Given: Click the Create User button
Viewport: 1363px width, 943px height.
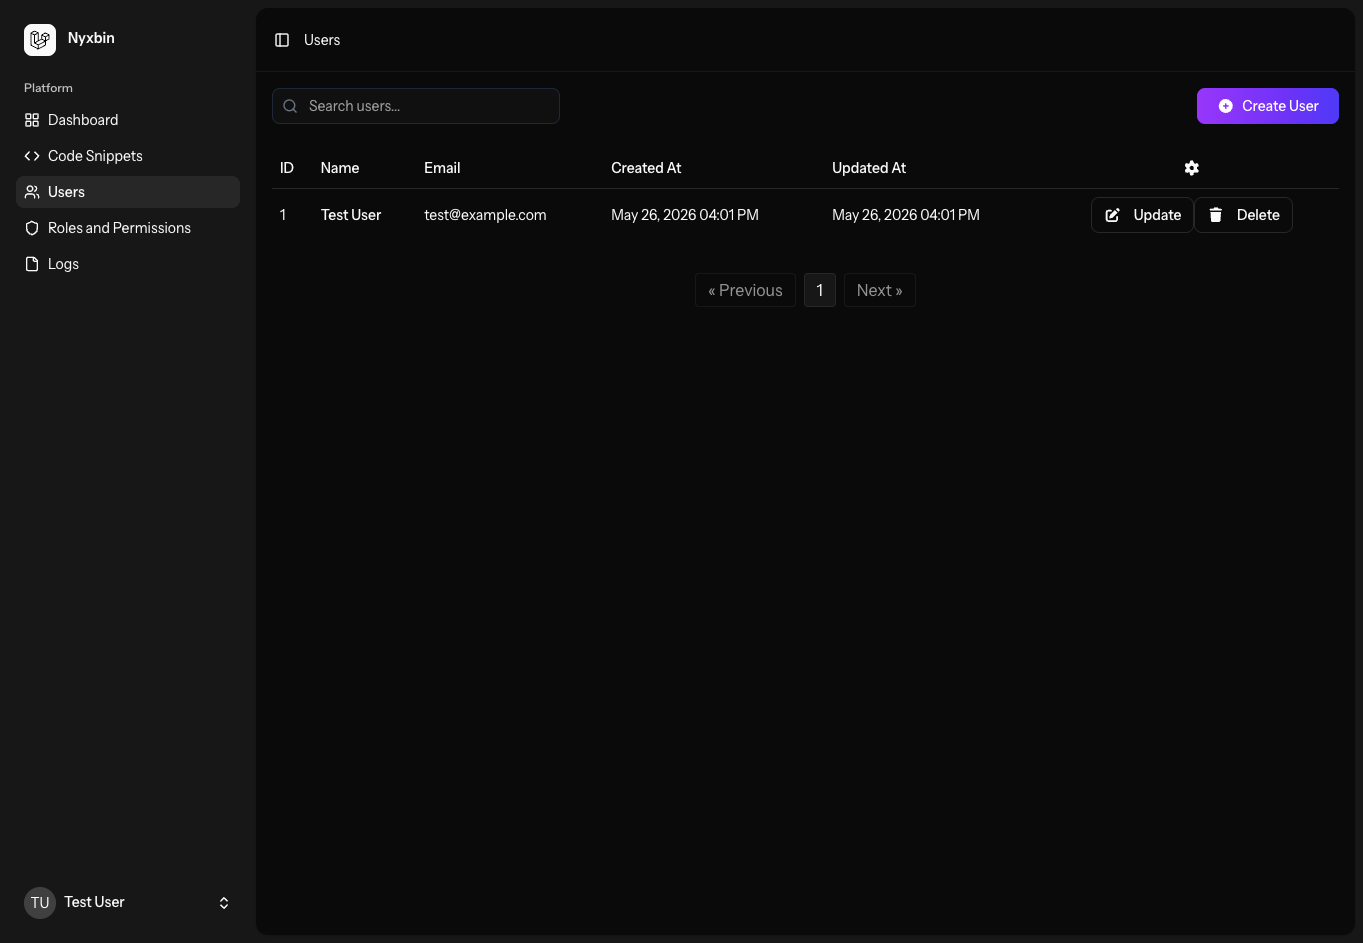Looking at the screenshot, I should pyautogui.click(x=1267, y=106).
